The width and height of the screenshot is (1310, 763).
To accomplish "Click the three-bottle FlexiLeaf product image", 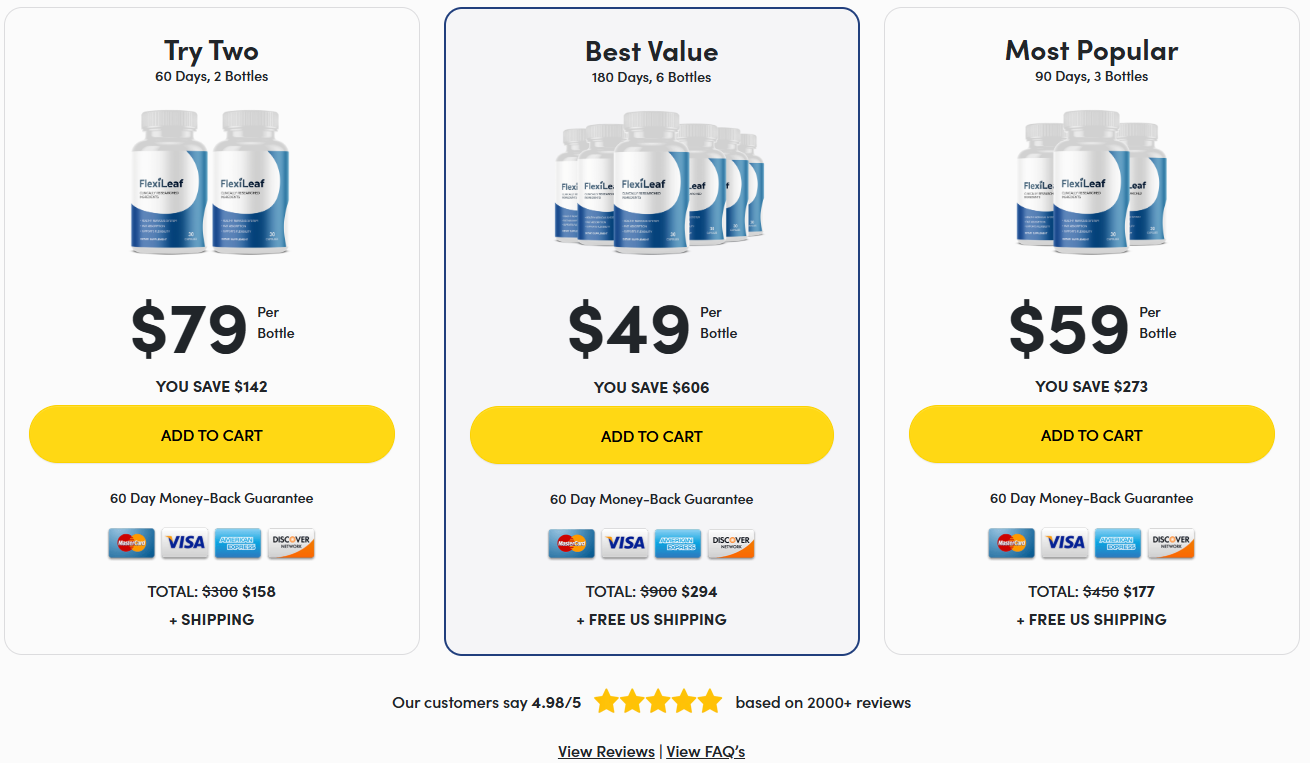I will point(1091,182).
